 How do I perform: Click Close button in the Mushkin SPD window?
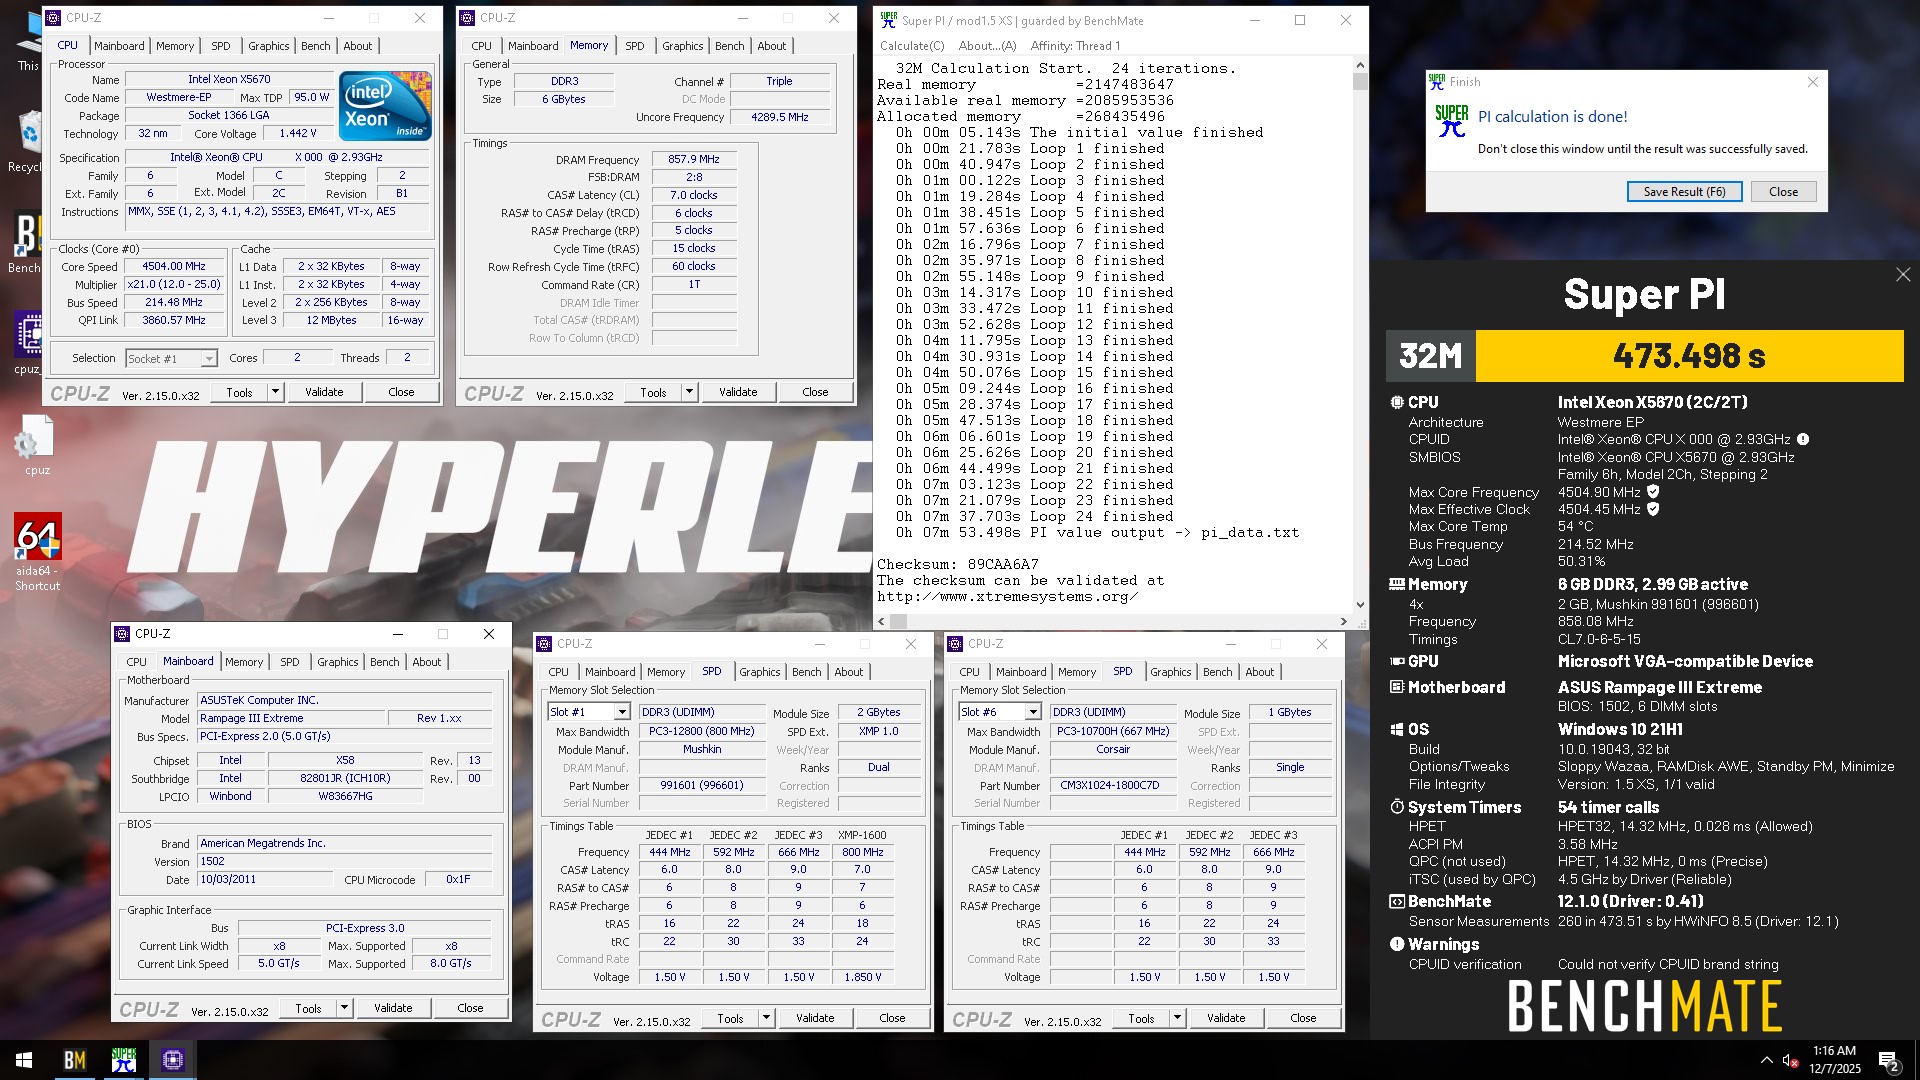tap(892, 1018)
